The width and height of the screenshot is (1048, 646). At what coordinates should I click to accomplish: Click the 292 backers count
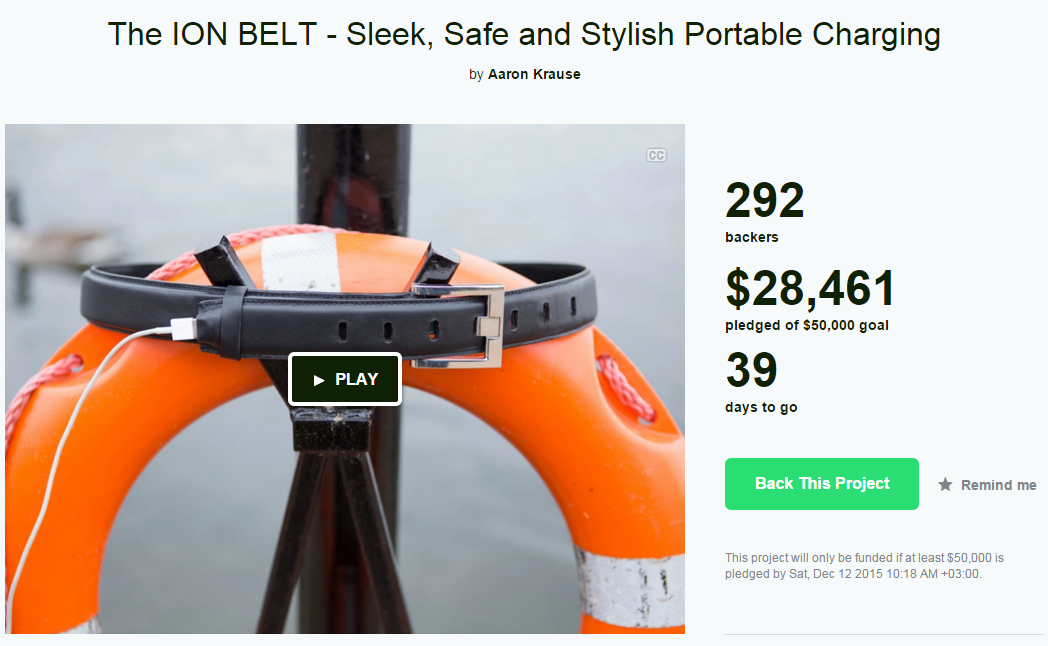tap(765, 200)
